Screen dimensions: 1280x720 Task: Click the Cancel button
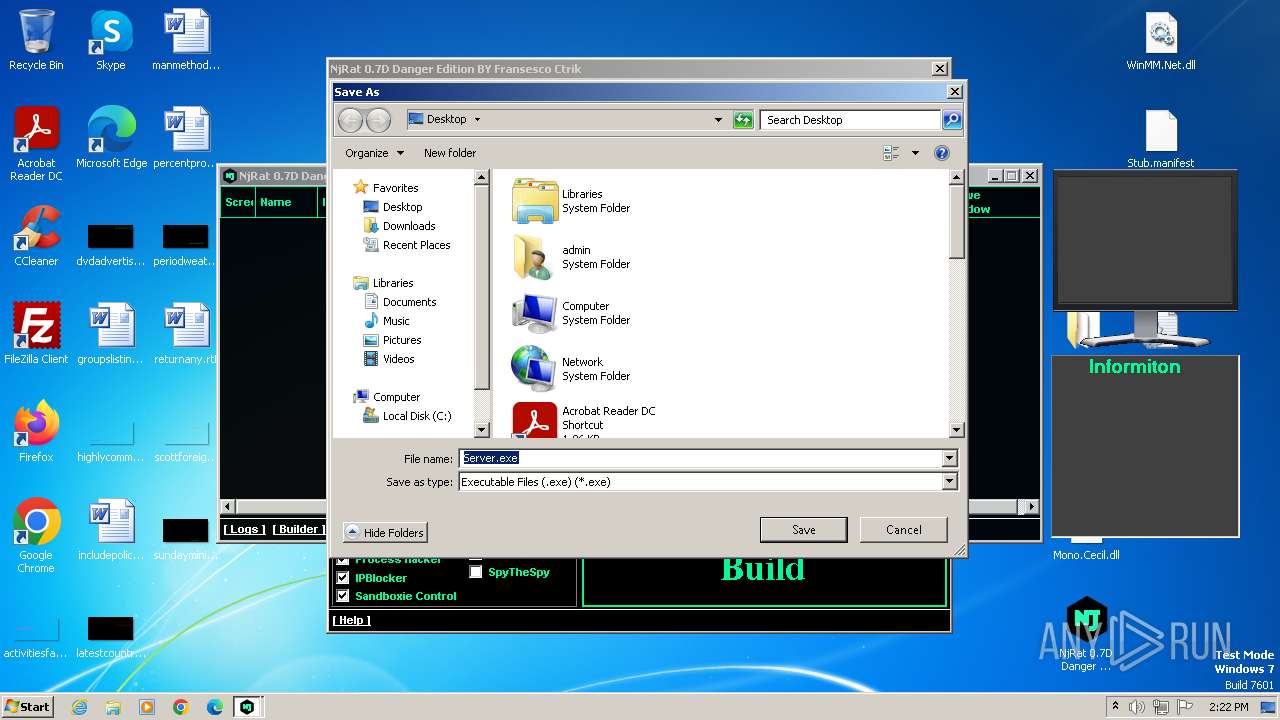(903, 530)
